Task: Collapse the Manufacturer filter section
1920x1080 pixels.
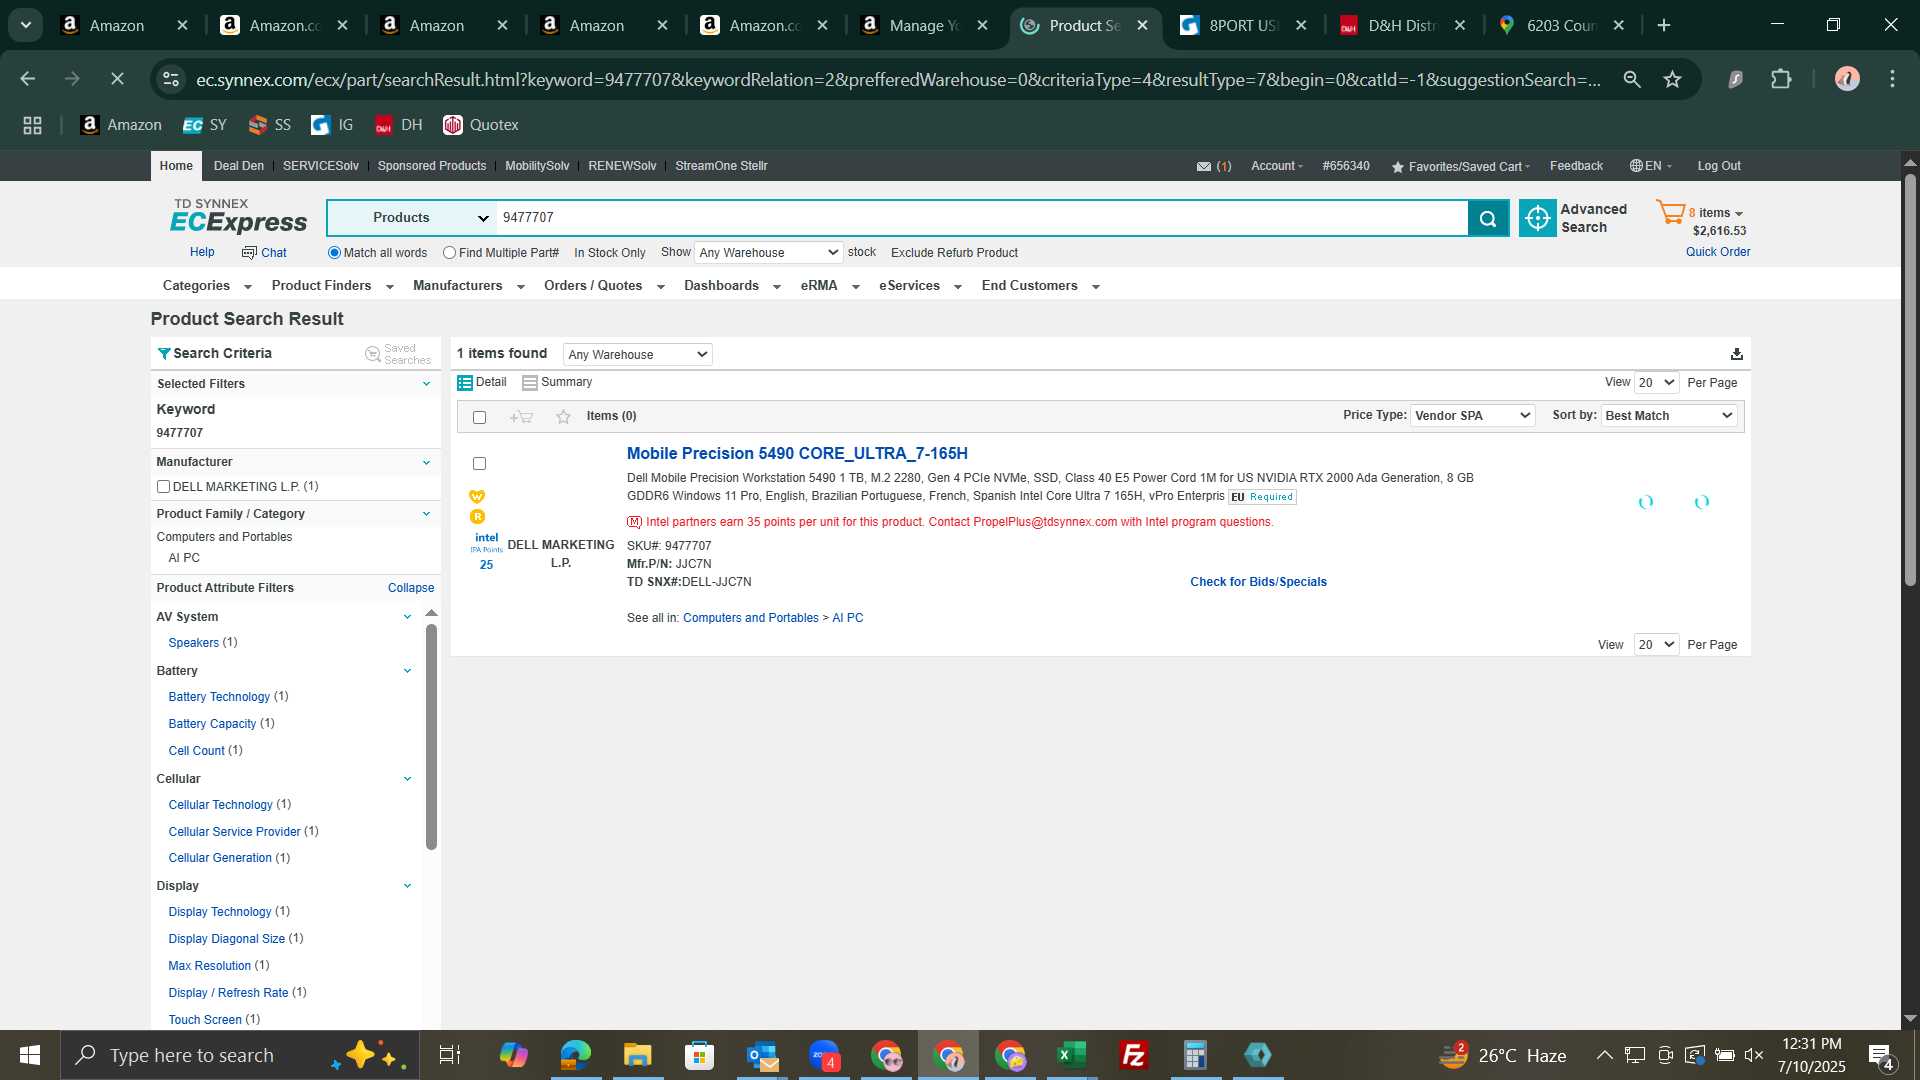Action: 426,462
